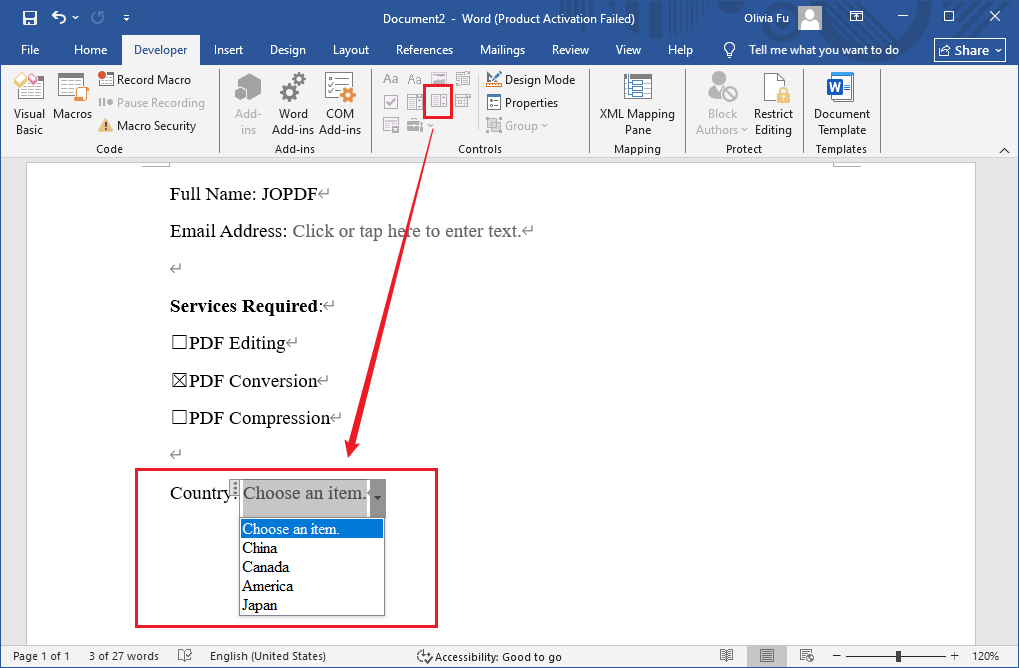
Task: Click Page 1 of 1 status
Action: [41, 656]
